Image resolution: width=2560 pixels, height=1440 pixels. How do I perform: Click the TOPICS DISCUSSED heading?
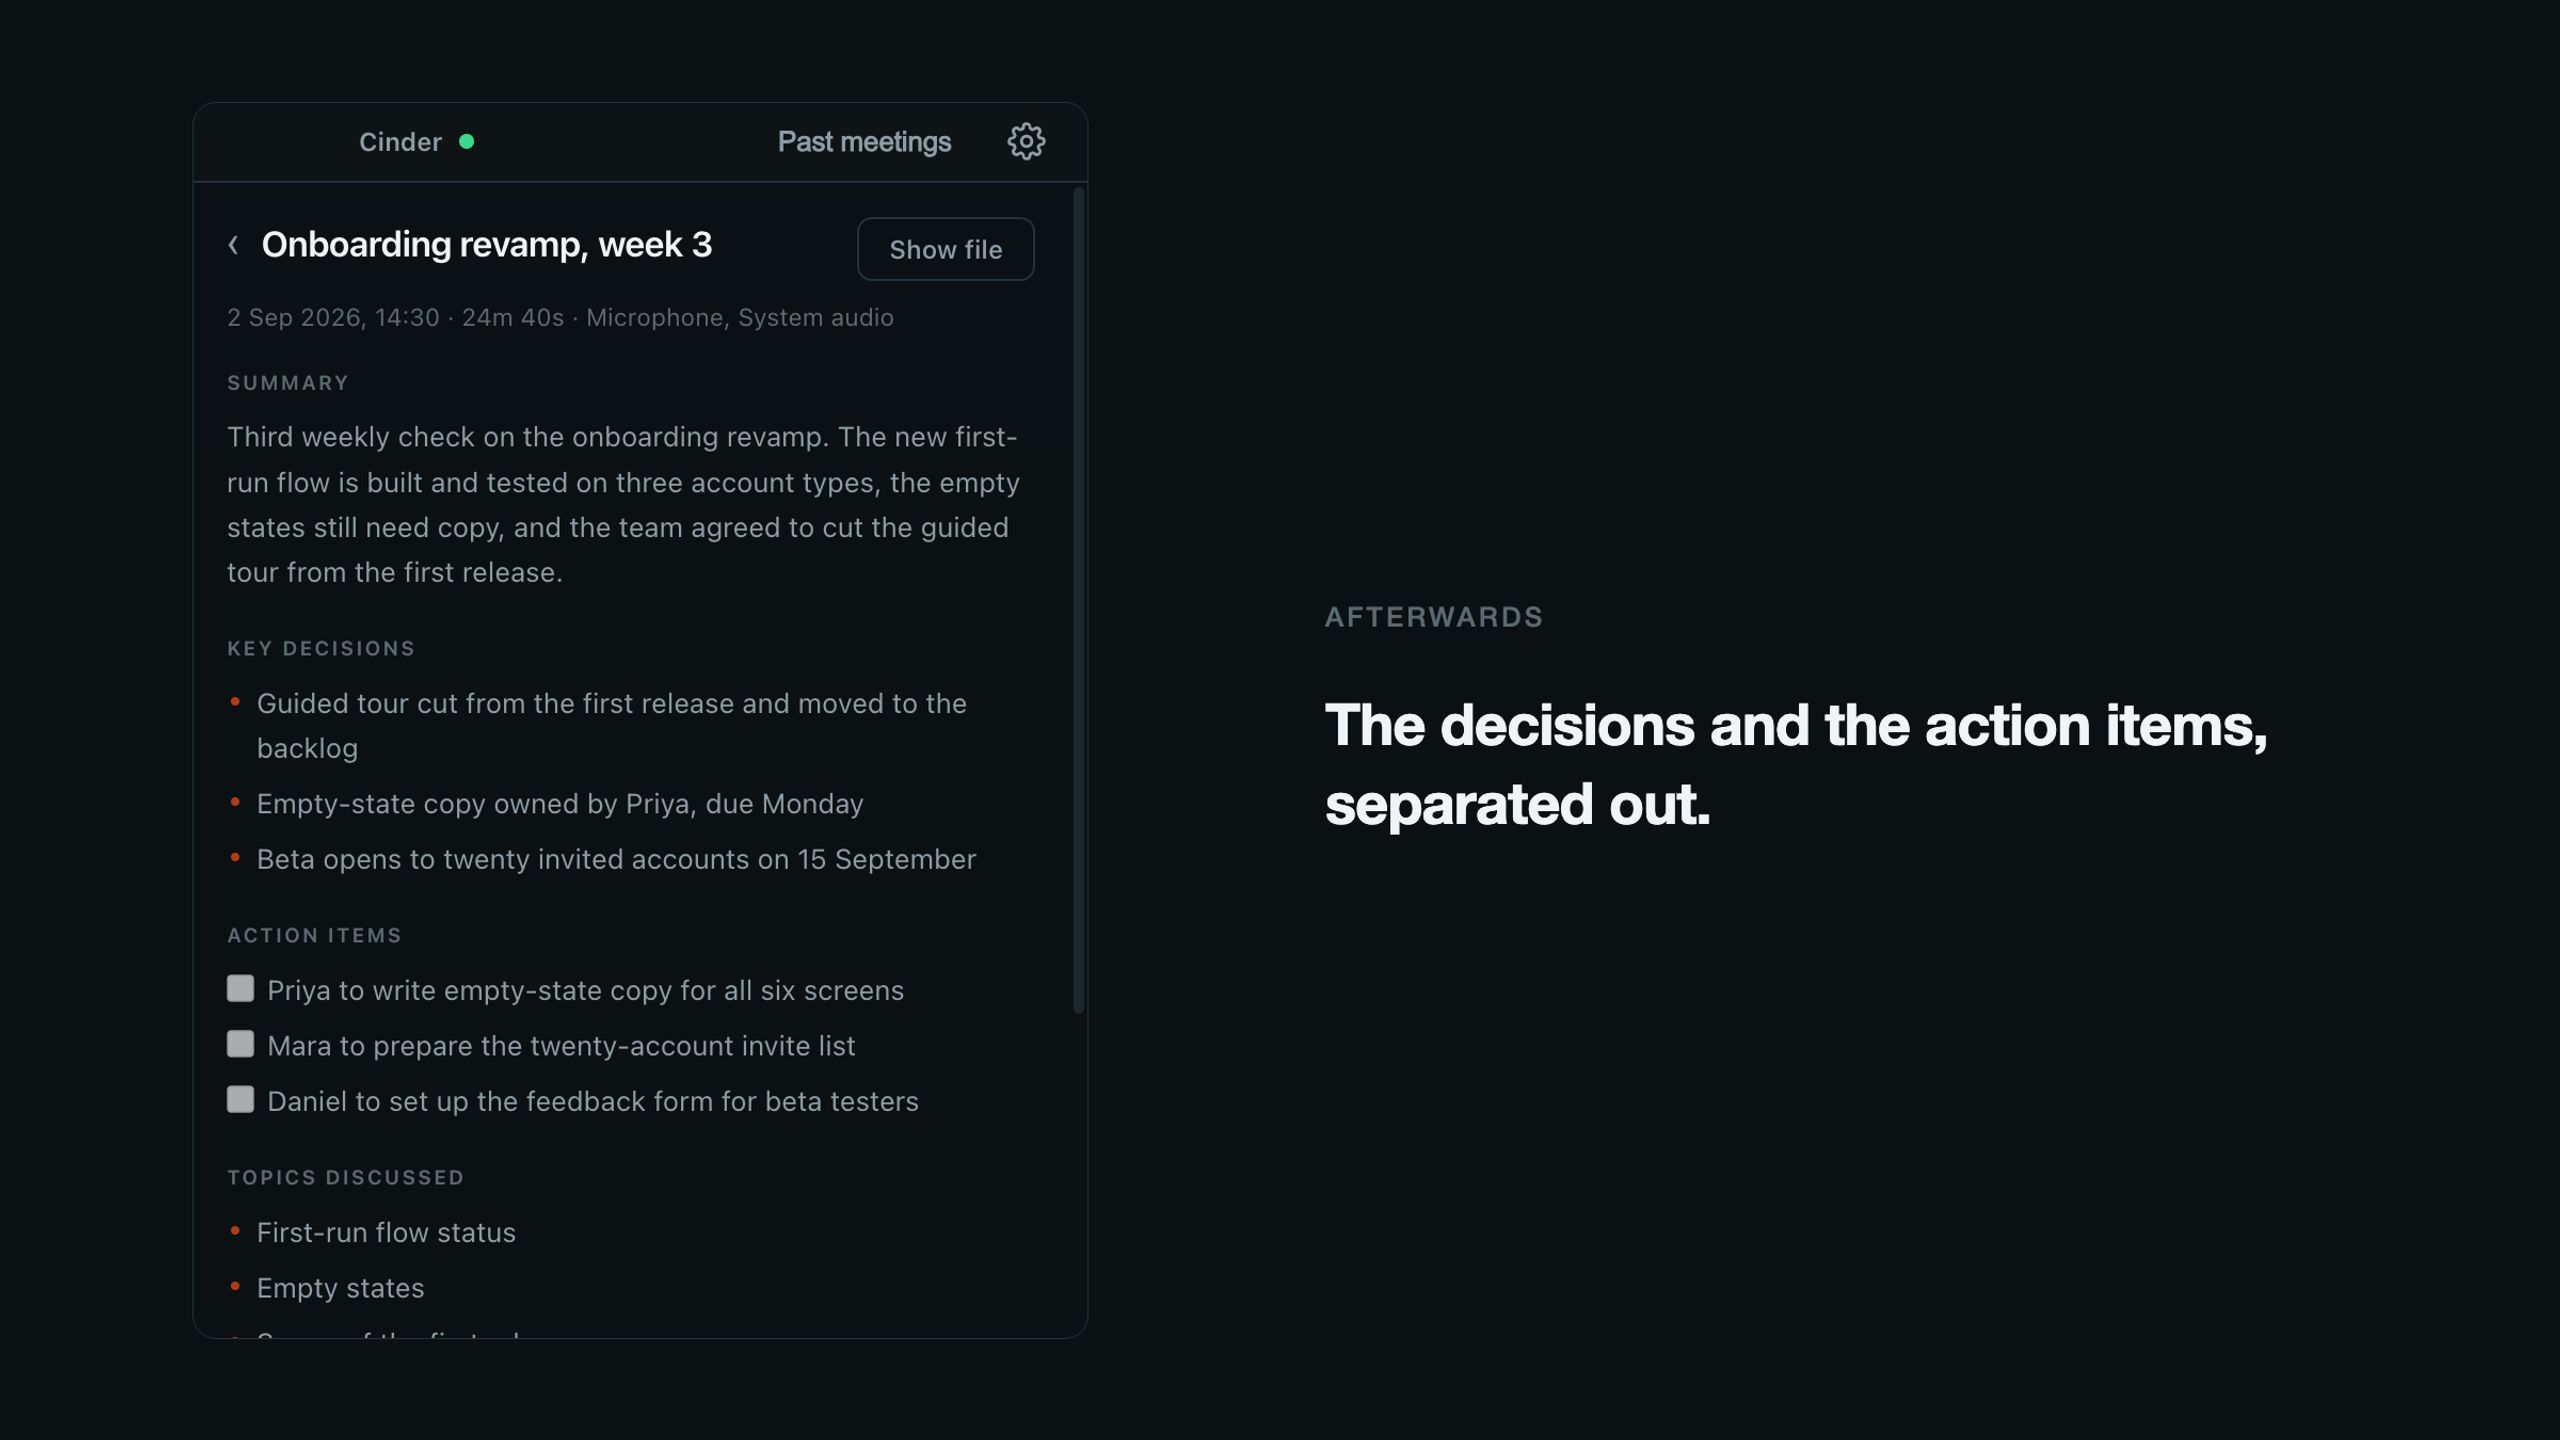(346, 1178)
